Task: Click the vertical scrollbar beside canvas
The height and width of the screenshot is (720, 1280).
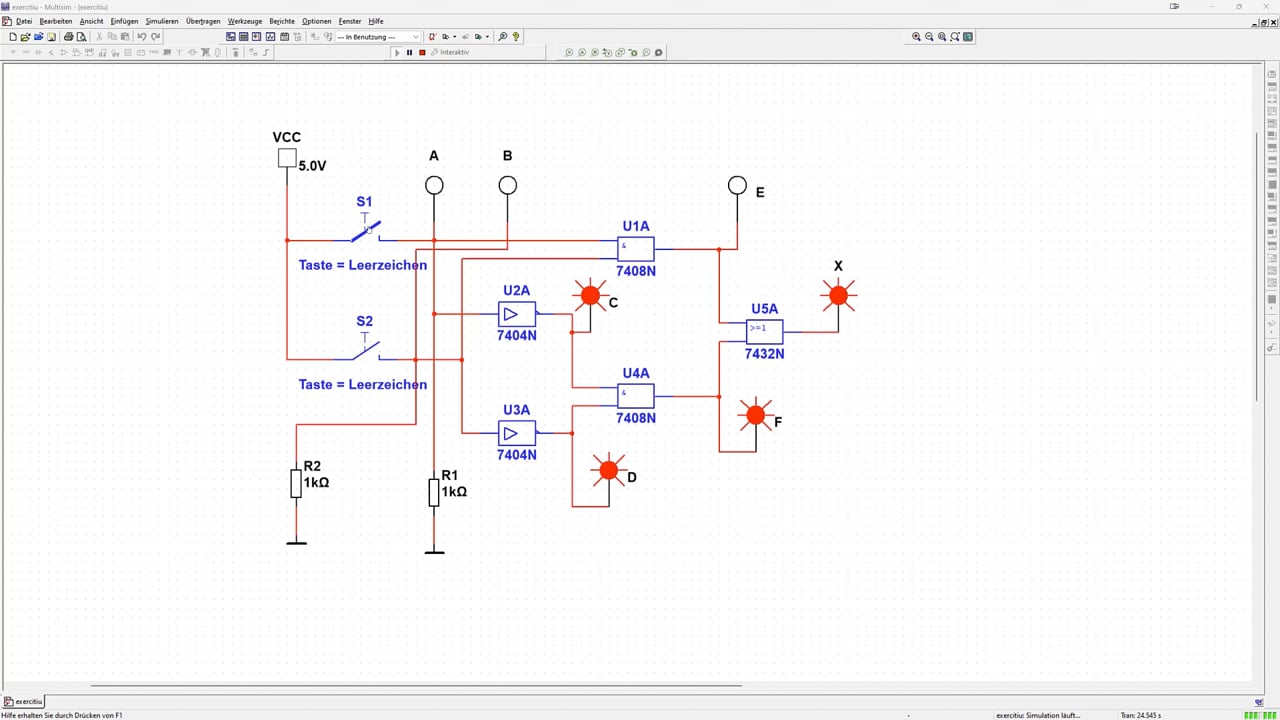Action: point(1257,267)
